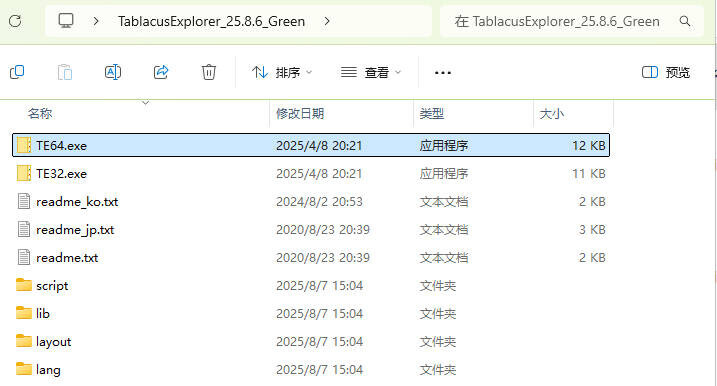Select the lib folder icon
The image size is (717, 386).
pos(24,313)
